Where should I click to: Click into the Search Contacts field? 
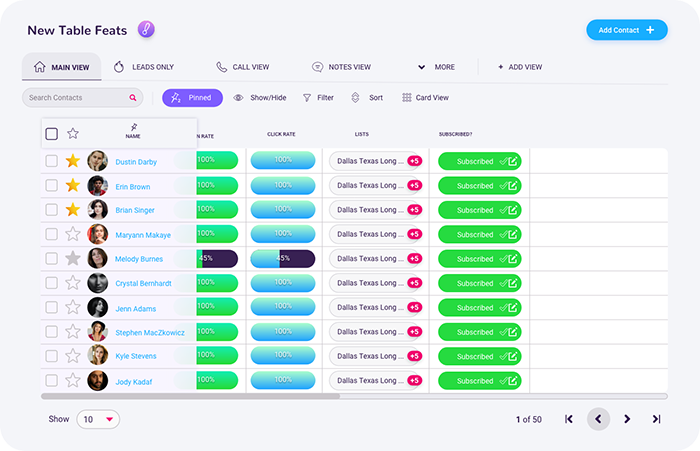(x=83, y=97)
